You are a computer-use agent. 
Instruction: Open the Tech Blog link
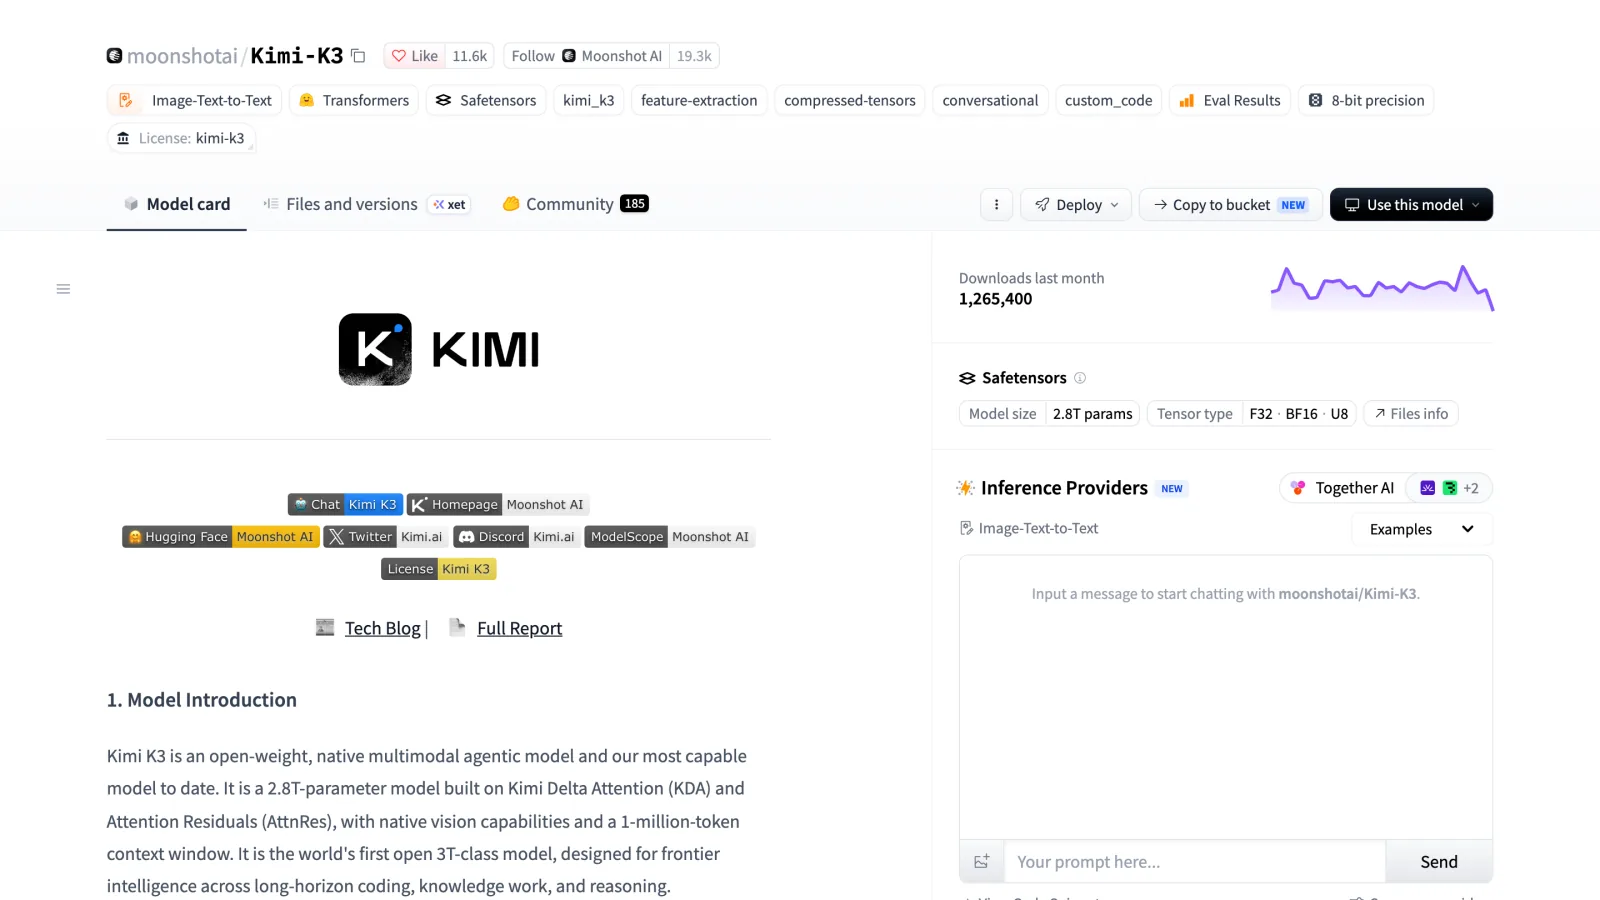[383, 628]
